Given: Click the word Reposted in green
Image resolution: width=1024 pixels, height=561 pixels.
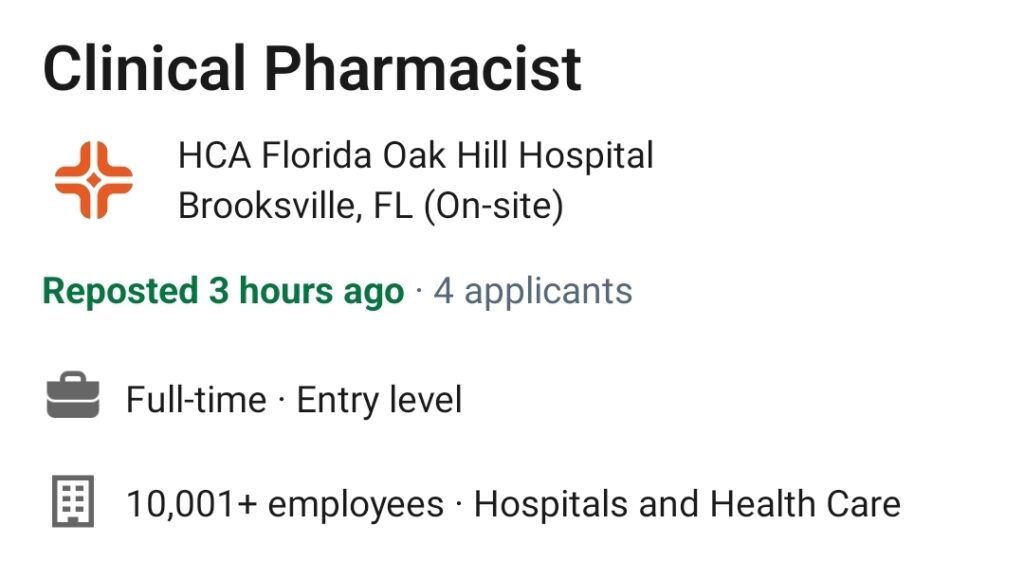Looking at the screenshot, I should click(x=121, y=291).
